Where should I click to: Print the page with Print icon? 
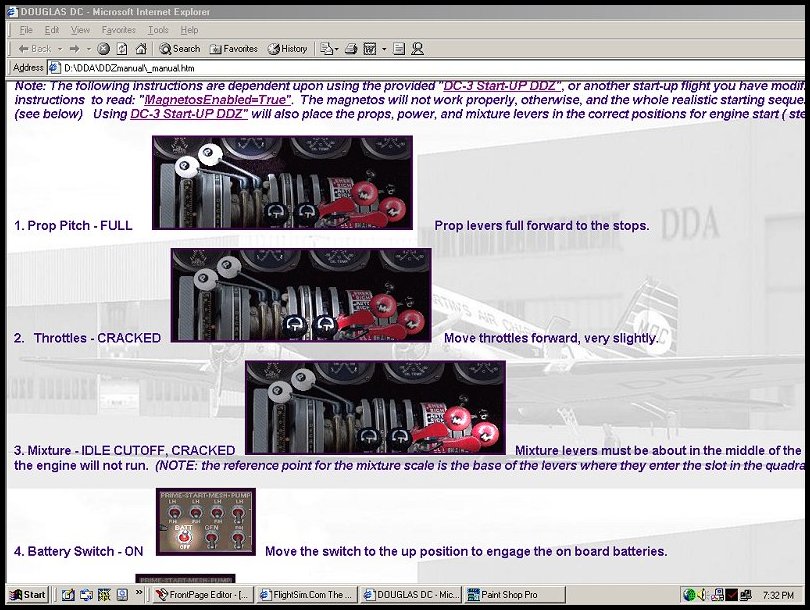351,49
